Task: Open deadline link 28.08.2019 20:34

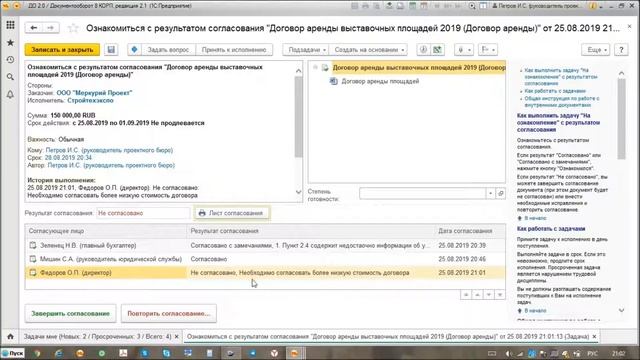Action: pos(68,158)
